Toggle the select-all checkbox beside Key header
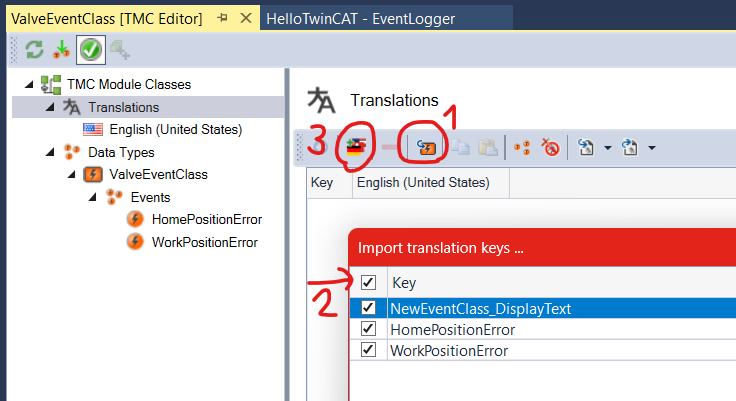 tap(369, 283)
